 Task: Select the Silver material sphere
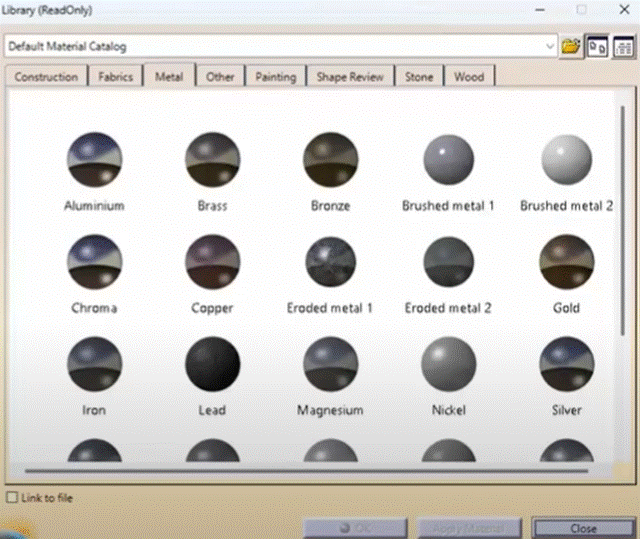coord(566,364)
